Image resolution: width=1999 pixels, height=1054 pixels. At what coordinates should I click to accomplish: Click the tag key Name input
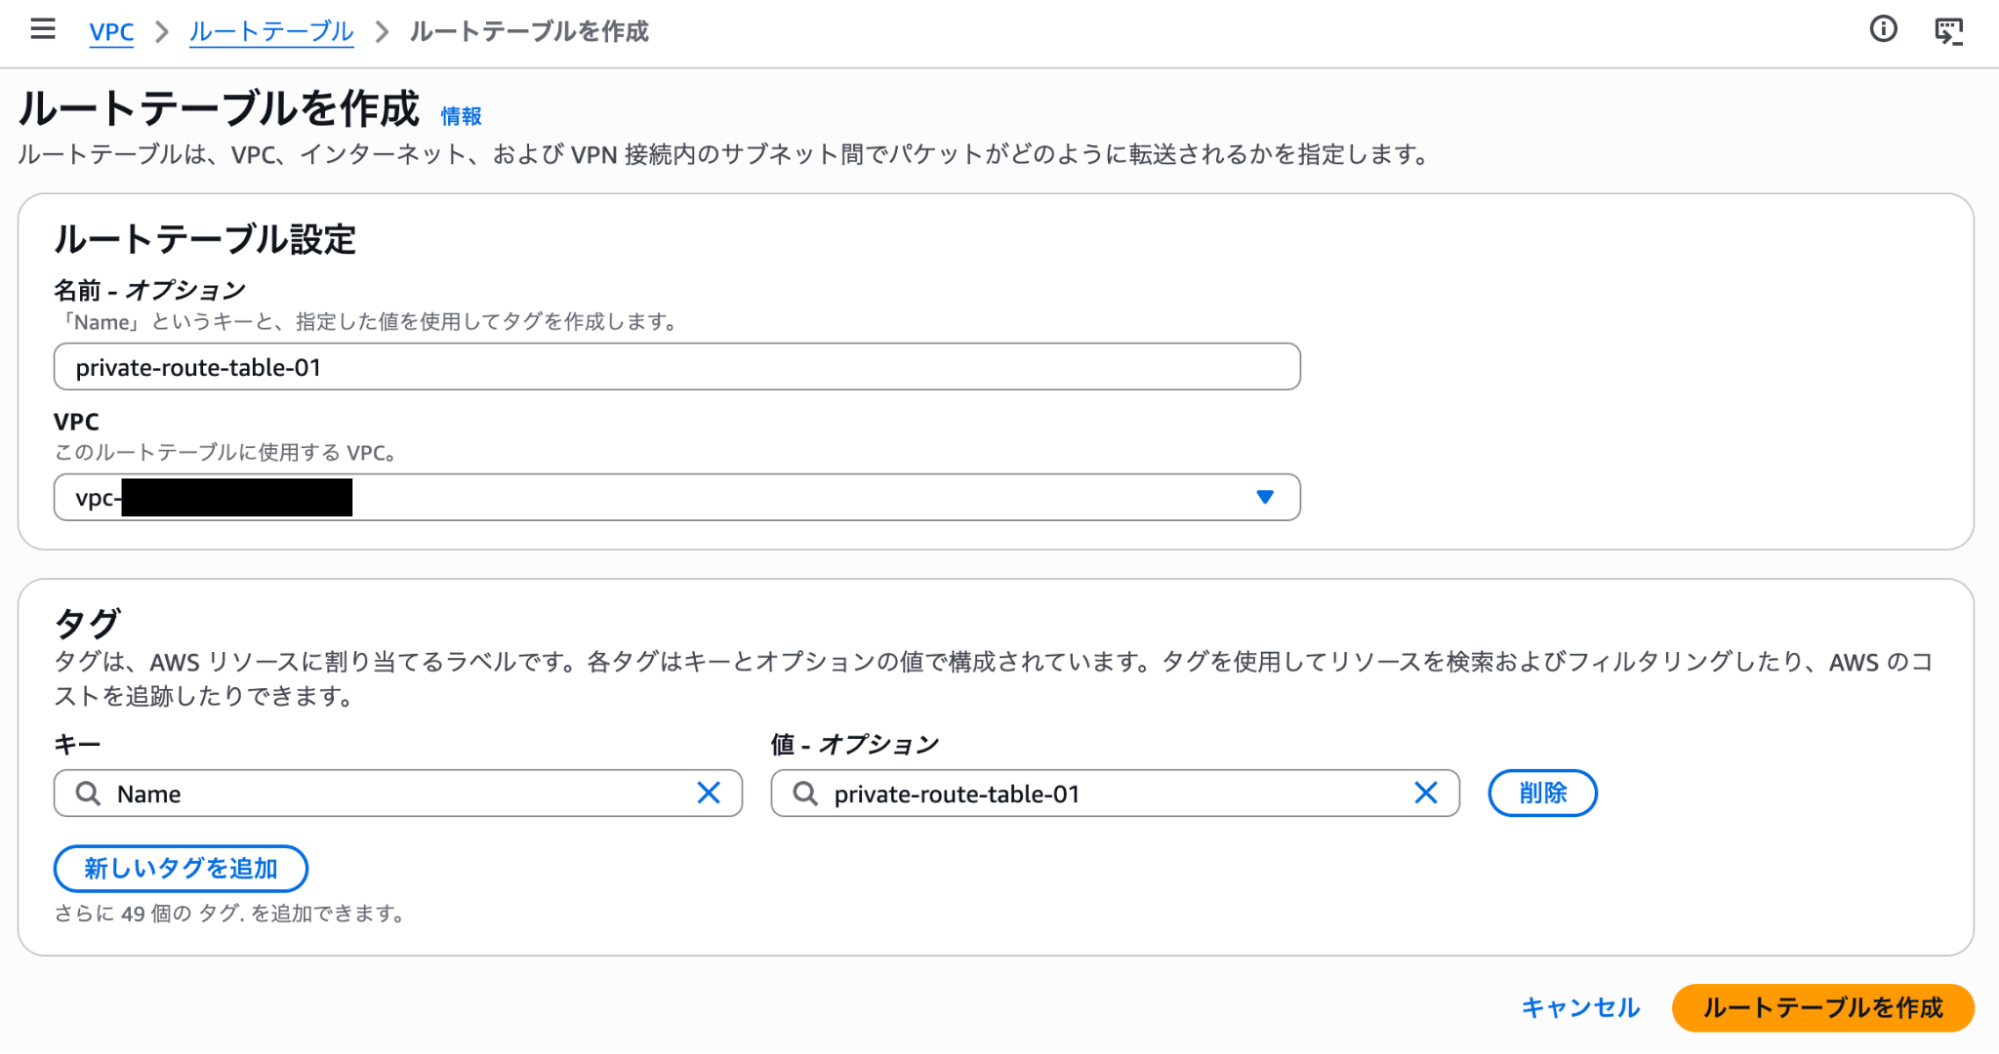(x=400, y=793)
